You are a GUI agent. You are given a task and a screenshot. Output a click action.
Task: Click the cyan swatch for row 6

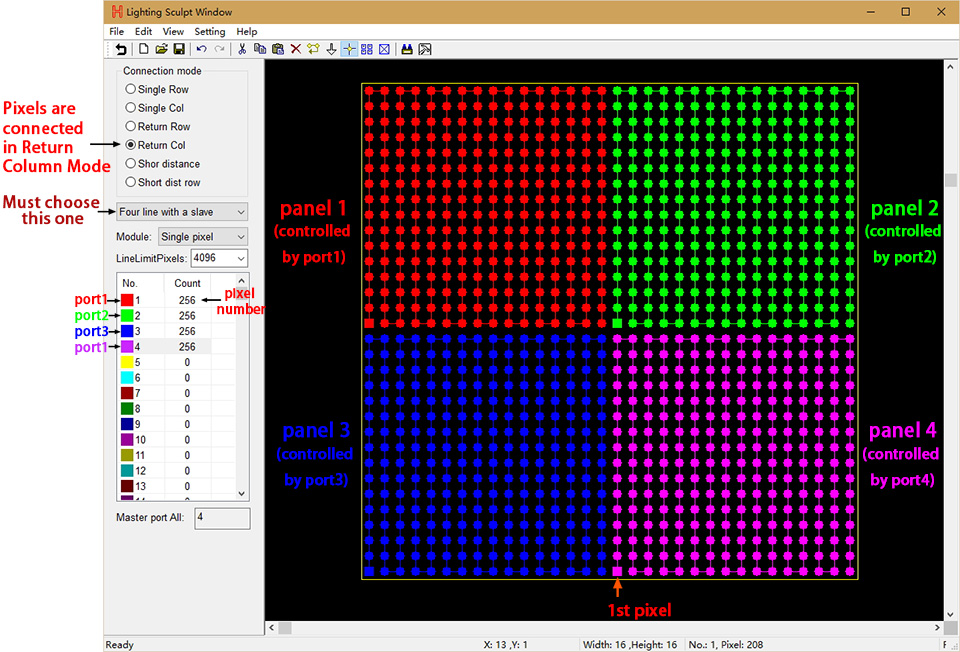pyautogui.click(x=127, y=378)
